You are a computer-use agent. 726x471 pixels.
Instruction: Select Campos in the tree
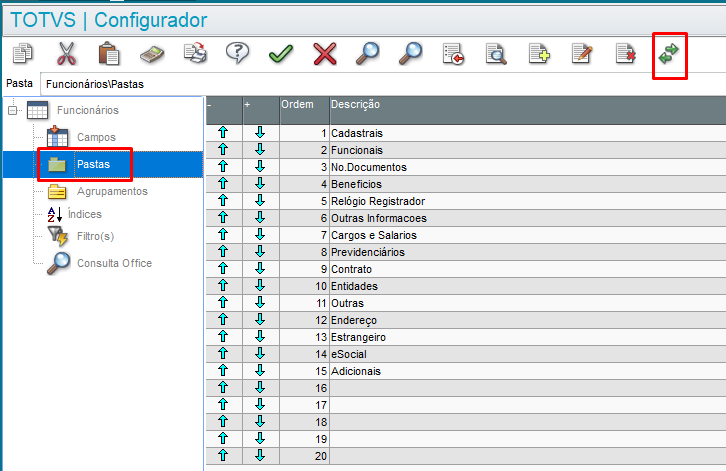tap(96, 137)
